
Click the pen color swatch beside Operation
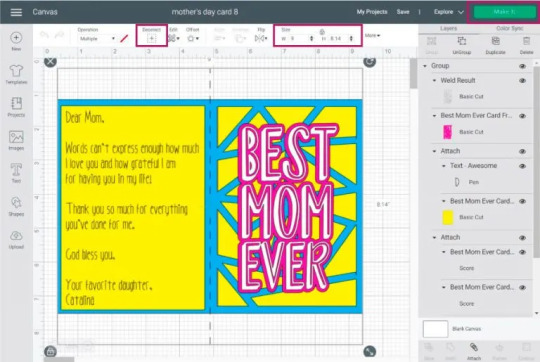coord(124,39)
